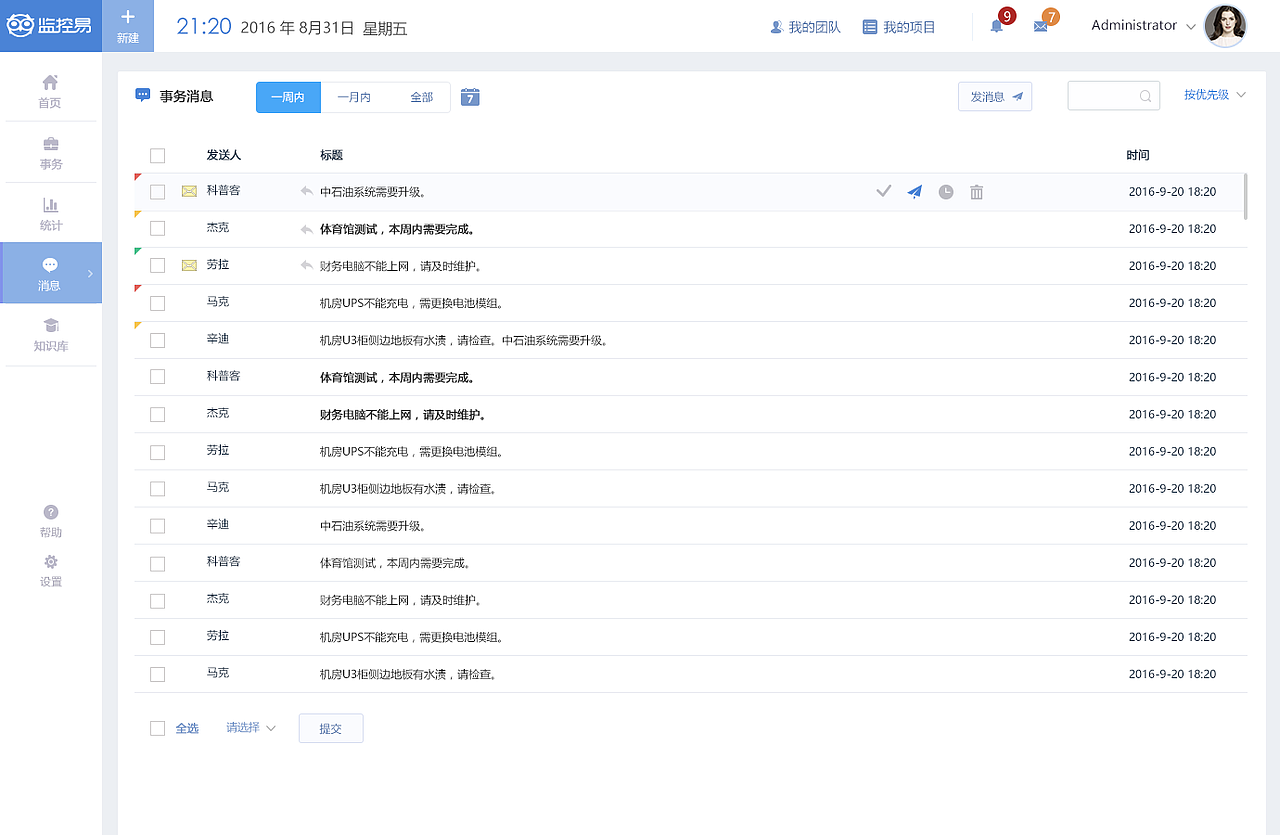Click reply arrow beside 中石油系统需要升级 from 科普客
The image size is (1280, 835).
pyautogui.click(x=307, y=191)
